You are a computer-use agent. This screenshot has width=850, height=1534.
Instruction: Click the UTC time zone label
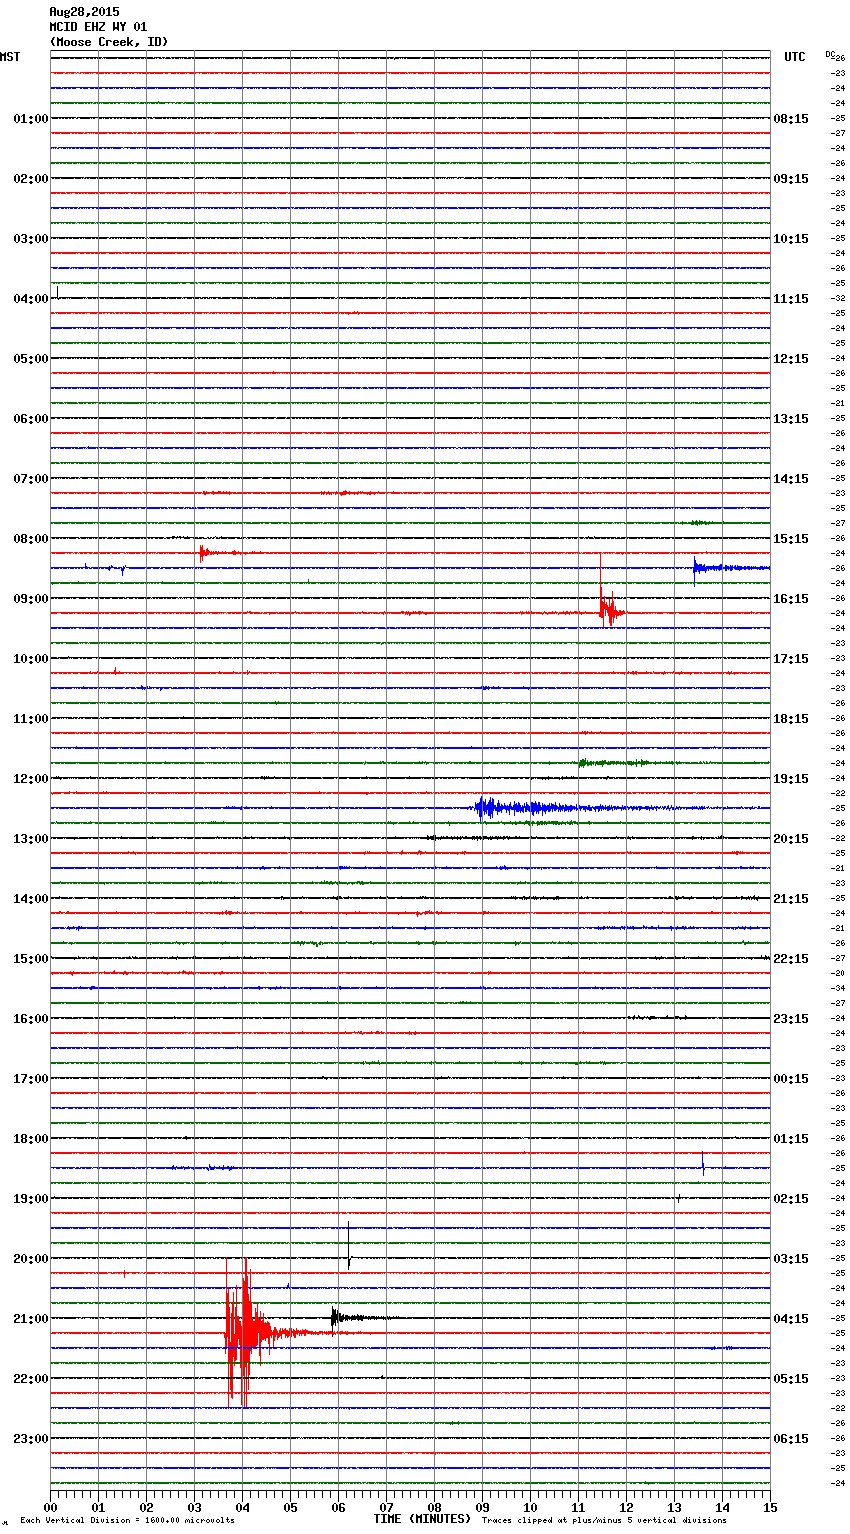tap(795, 57)
